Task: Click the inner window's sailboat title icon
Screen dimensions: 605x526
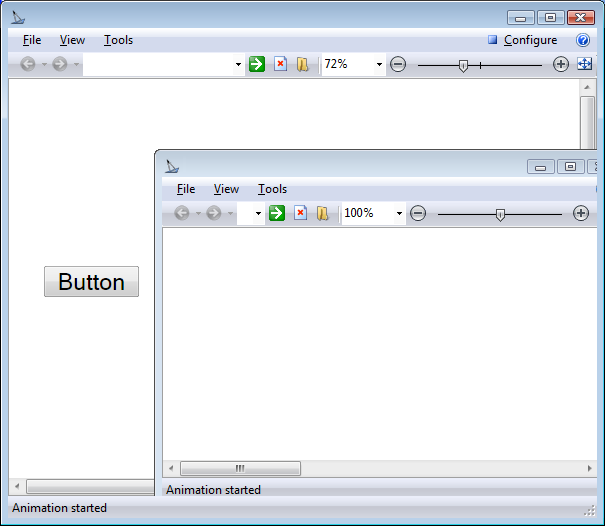Action: [x=172, y=166]
